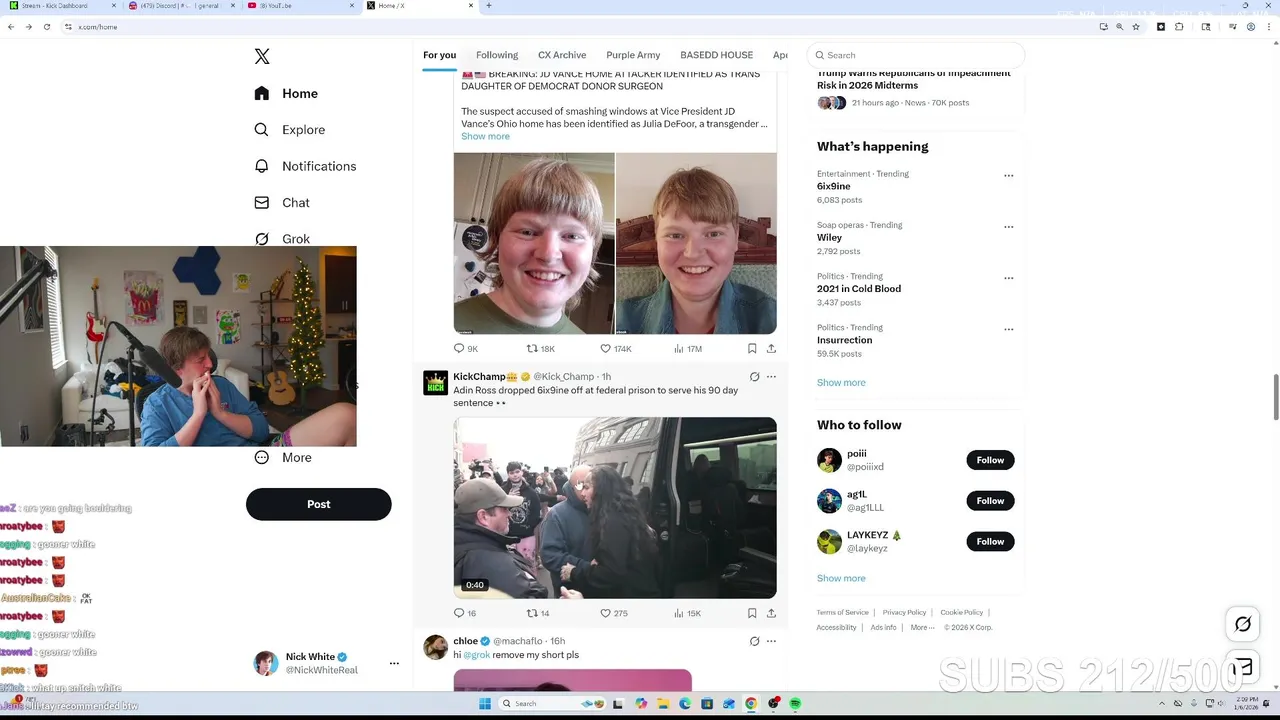Open KickChamp profile avatar
This screenshot has width=1280, height=720.
436,383
